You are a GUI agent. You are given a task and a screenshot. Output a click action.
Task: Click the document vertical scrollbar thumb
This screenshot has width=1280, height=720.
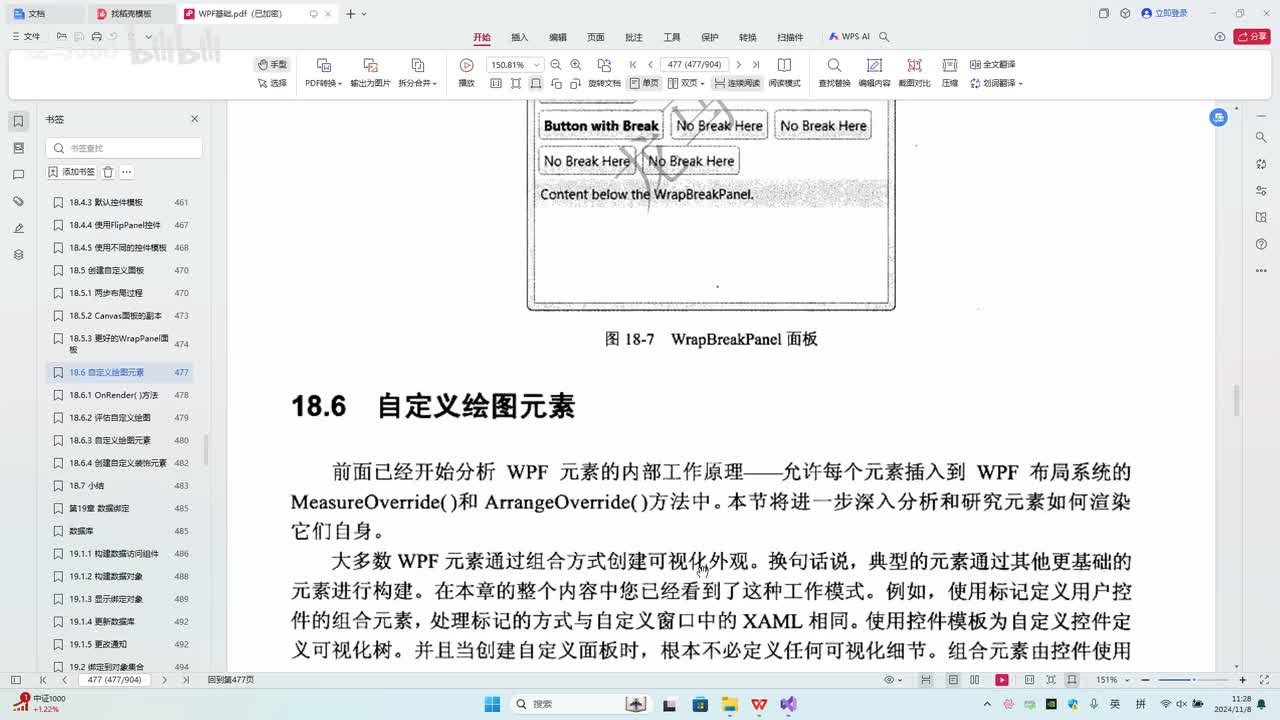tap(1236, 400)
